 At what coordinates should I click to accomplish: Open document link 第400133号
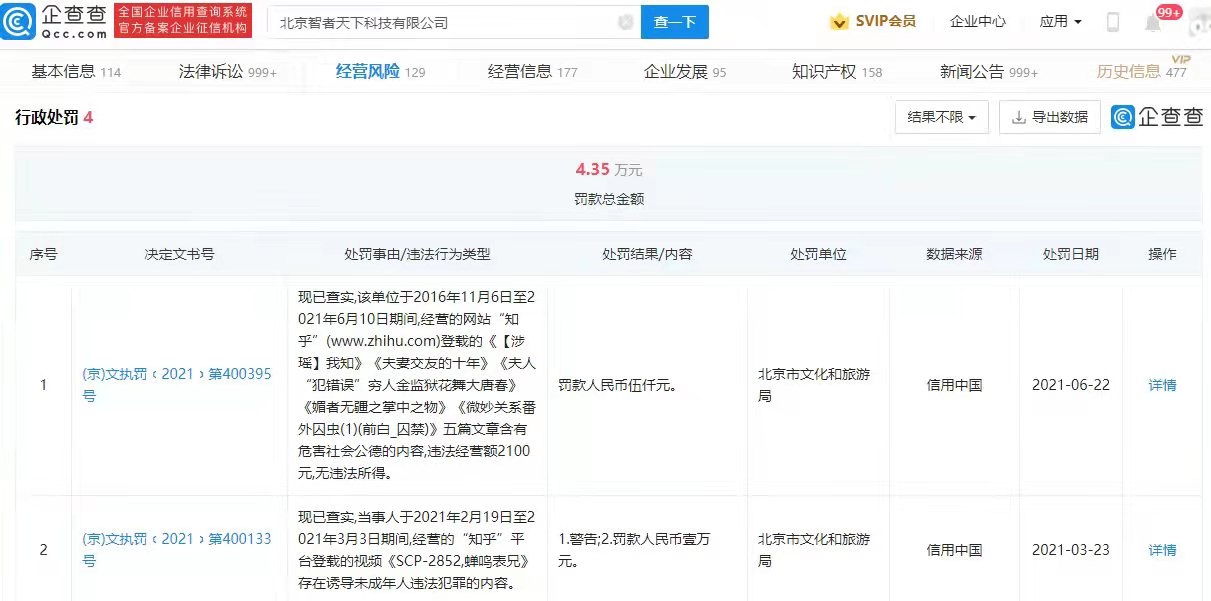click(177, 550)
